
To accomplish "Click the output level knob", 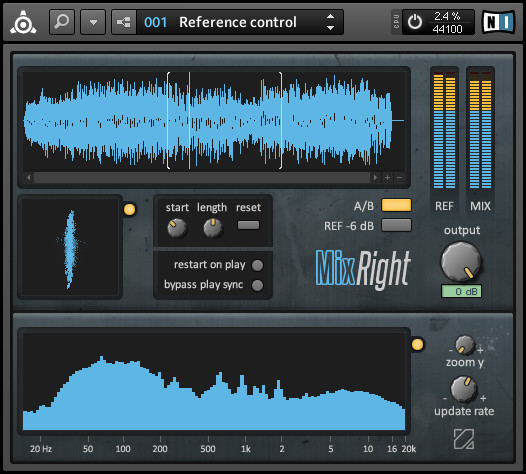I will (x=461, y=262).
